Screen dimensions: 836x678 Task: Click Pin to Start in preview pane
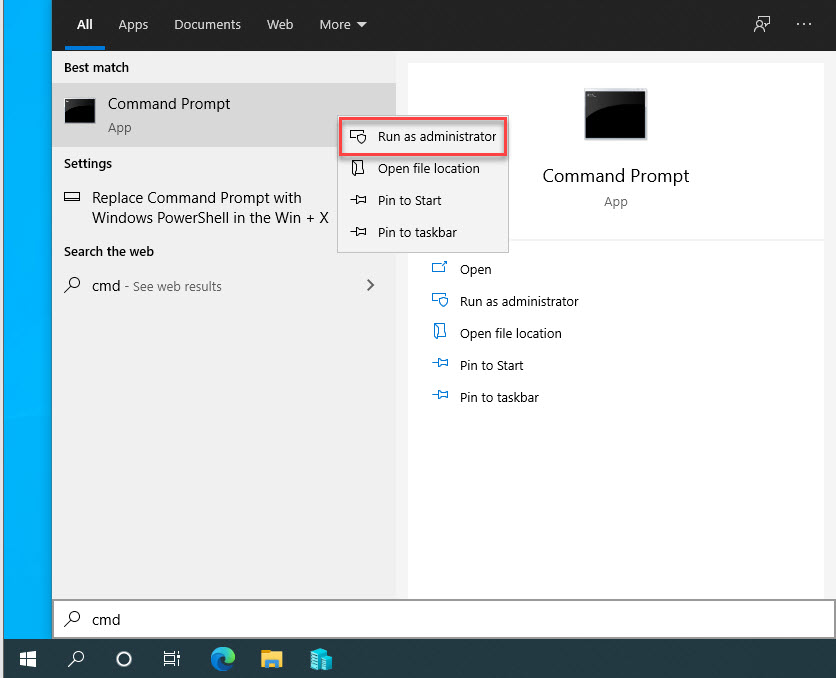[x=492, y=366]
